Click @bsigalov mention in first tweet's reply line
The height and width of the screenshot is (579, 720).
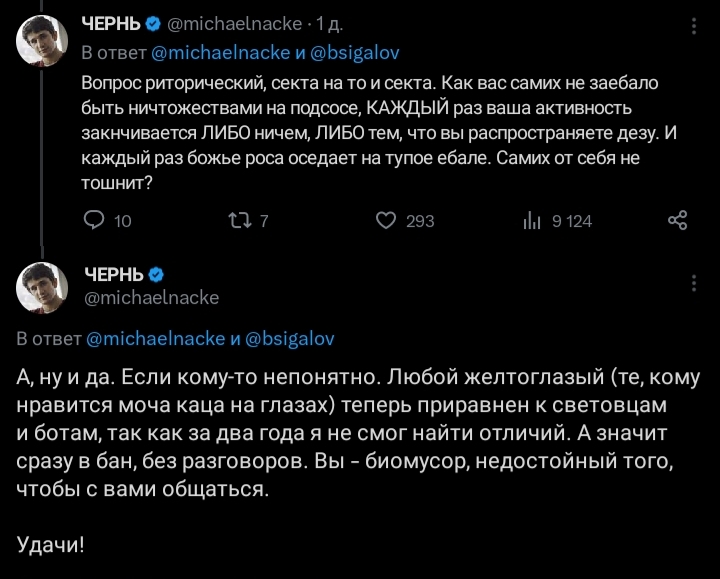(x=355, y=52)
